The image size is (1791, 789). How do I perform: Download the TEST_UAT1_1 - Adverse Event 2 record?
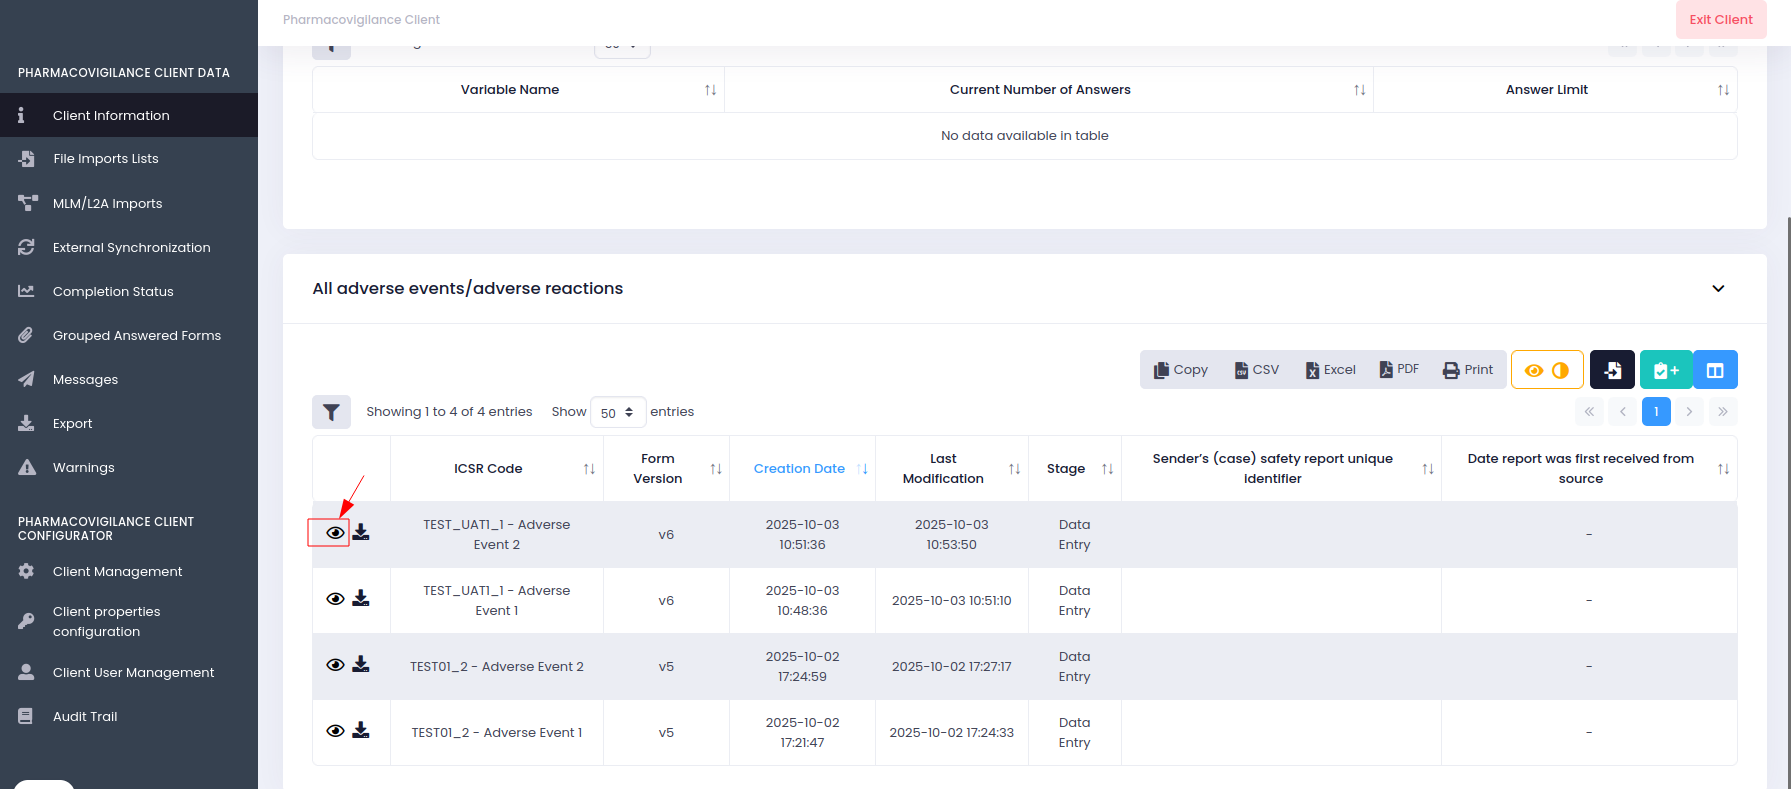coord(361,533)
